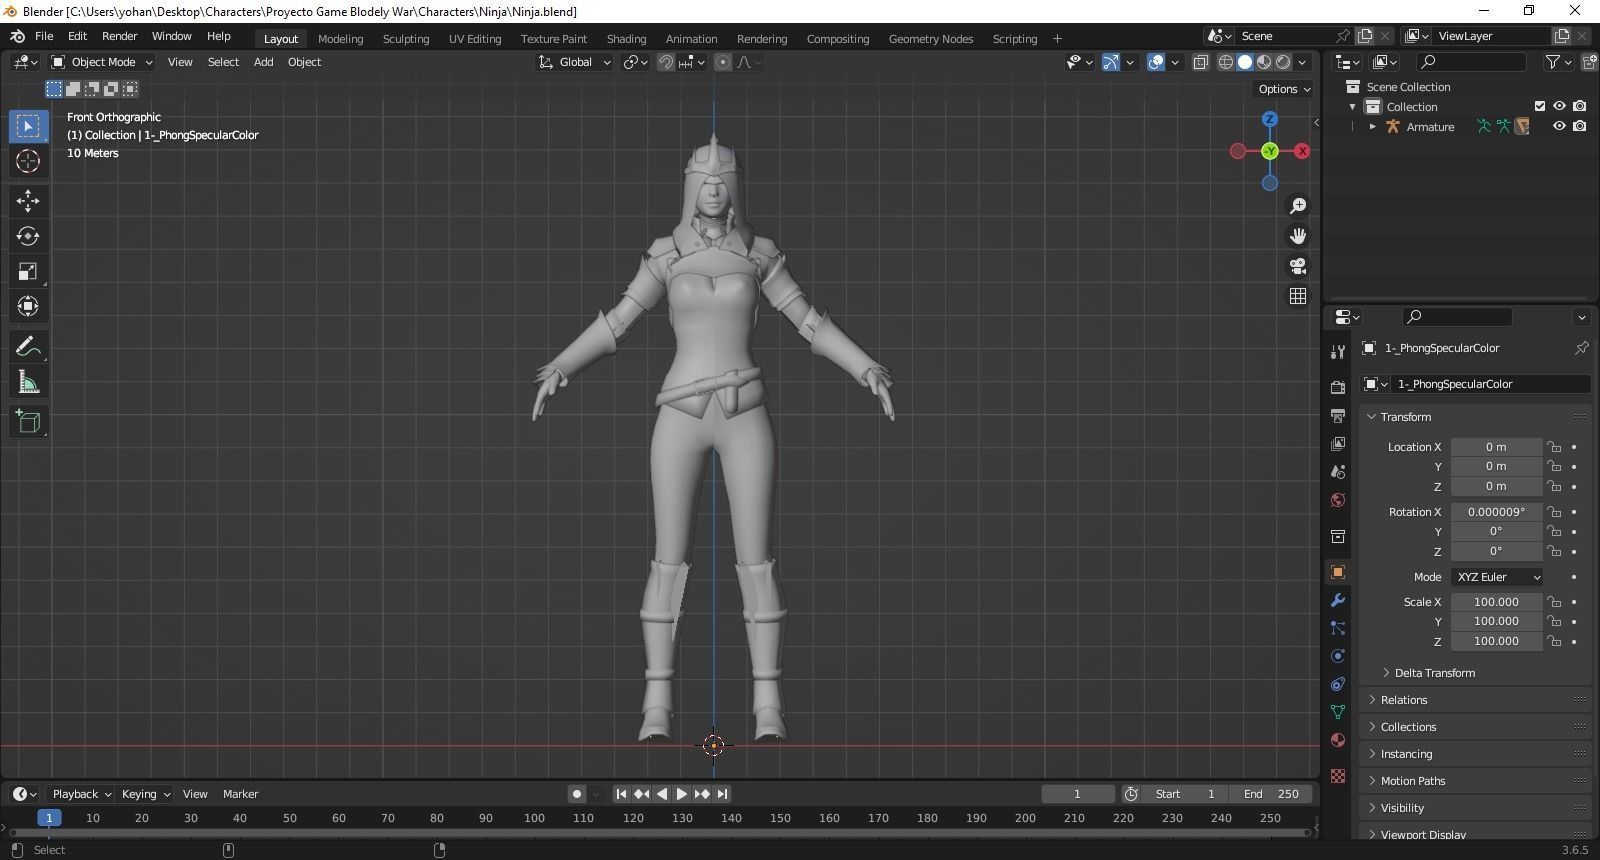Switch to the Sculpting workspace tab
The height and width of the screenshot is (860, 1600).
click(x=406, y=39)
